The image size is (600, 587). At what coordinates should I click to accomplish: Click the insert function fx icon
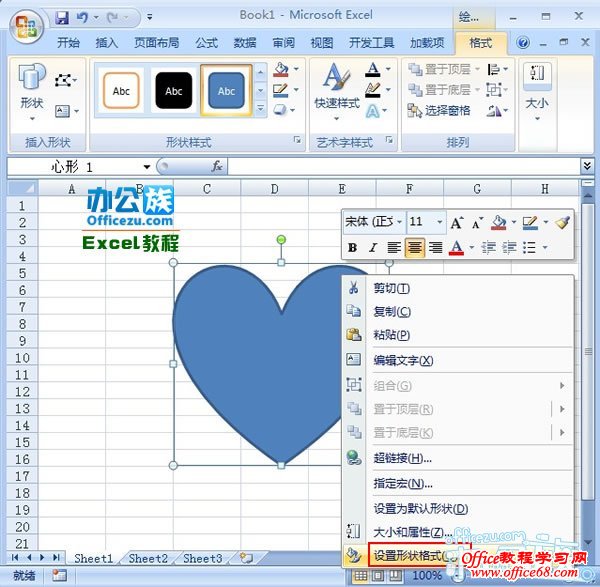coord(217,166)
